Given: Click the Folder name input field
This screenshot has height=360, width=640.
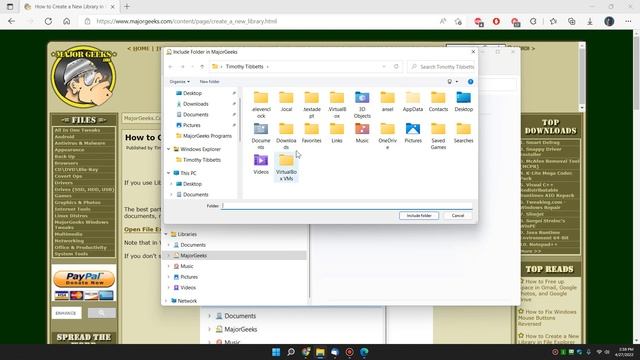Looking at the screenshot, I should point(347,206).
